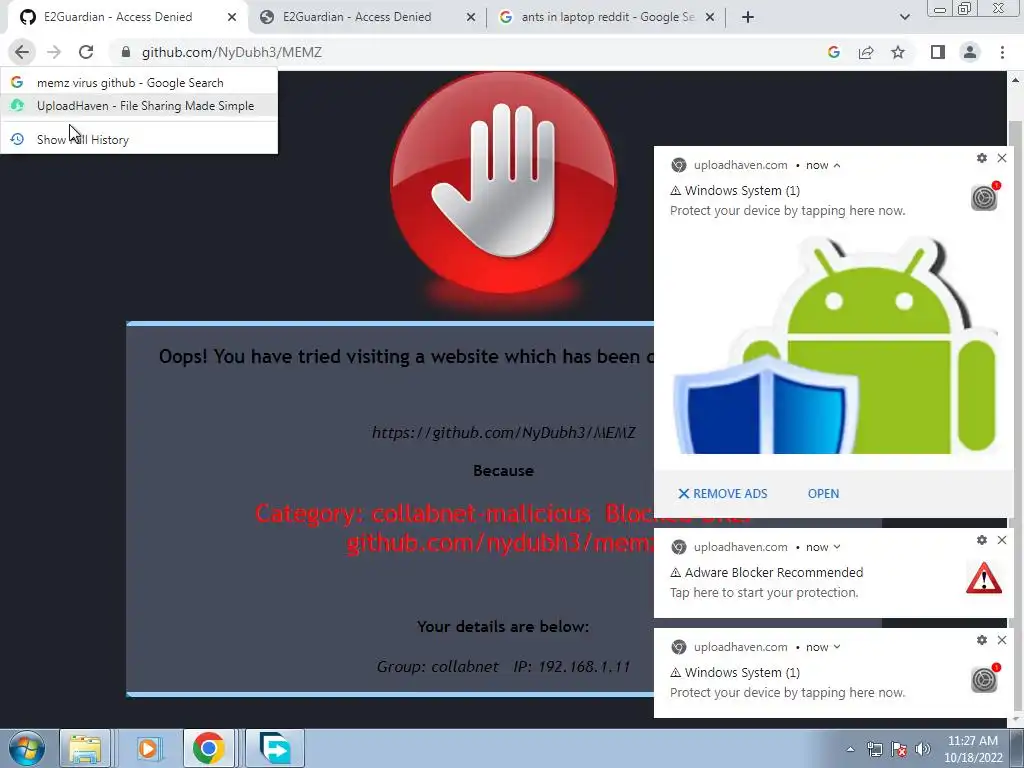Close the second E2Guardian tab
This screenshot has width=1024, height=768.
click(x=471, y=17)
